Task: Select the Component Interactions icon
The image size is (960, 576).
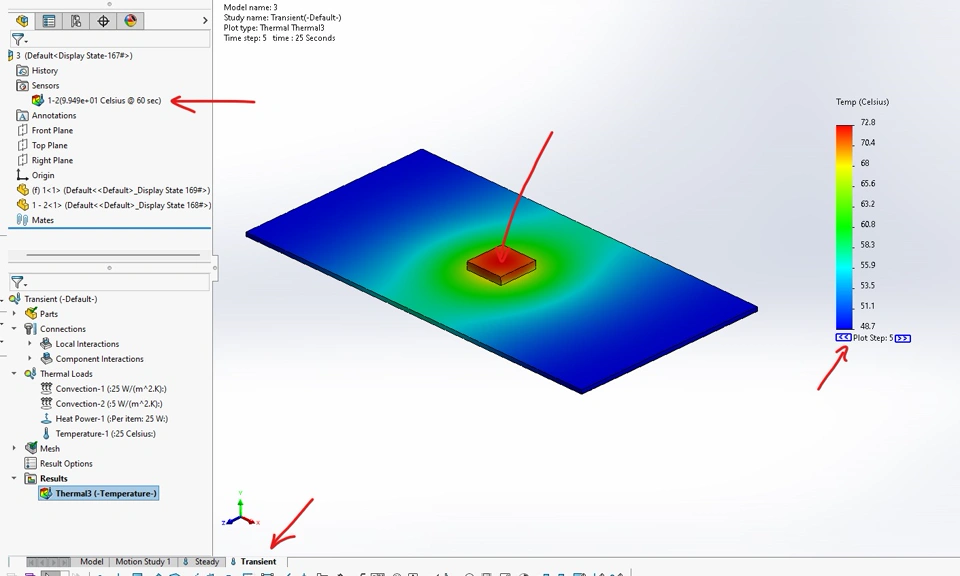Action: click(x=46, y=359)
